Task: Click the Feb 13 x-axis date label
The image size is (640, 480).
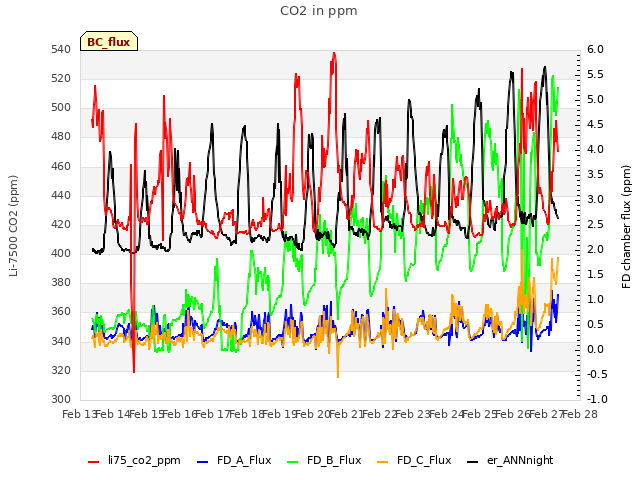Action: pos(79,414)
